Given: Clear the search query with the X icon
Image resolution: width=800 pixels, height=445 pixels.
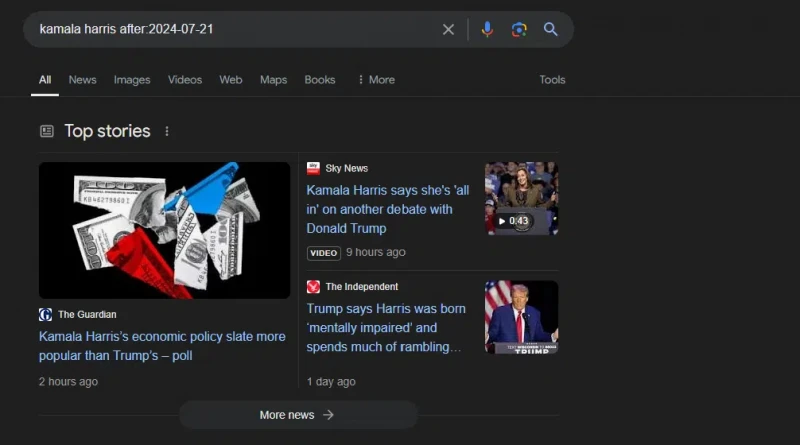Looking at the screenshot, I should tap(448, 30).
